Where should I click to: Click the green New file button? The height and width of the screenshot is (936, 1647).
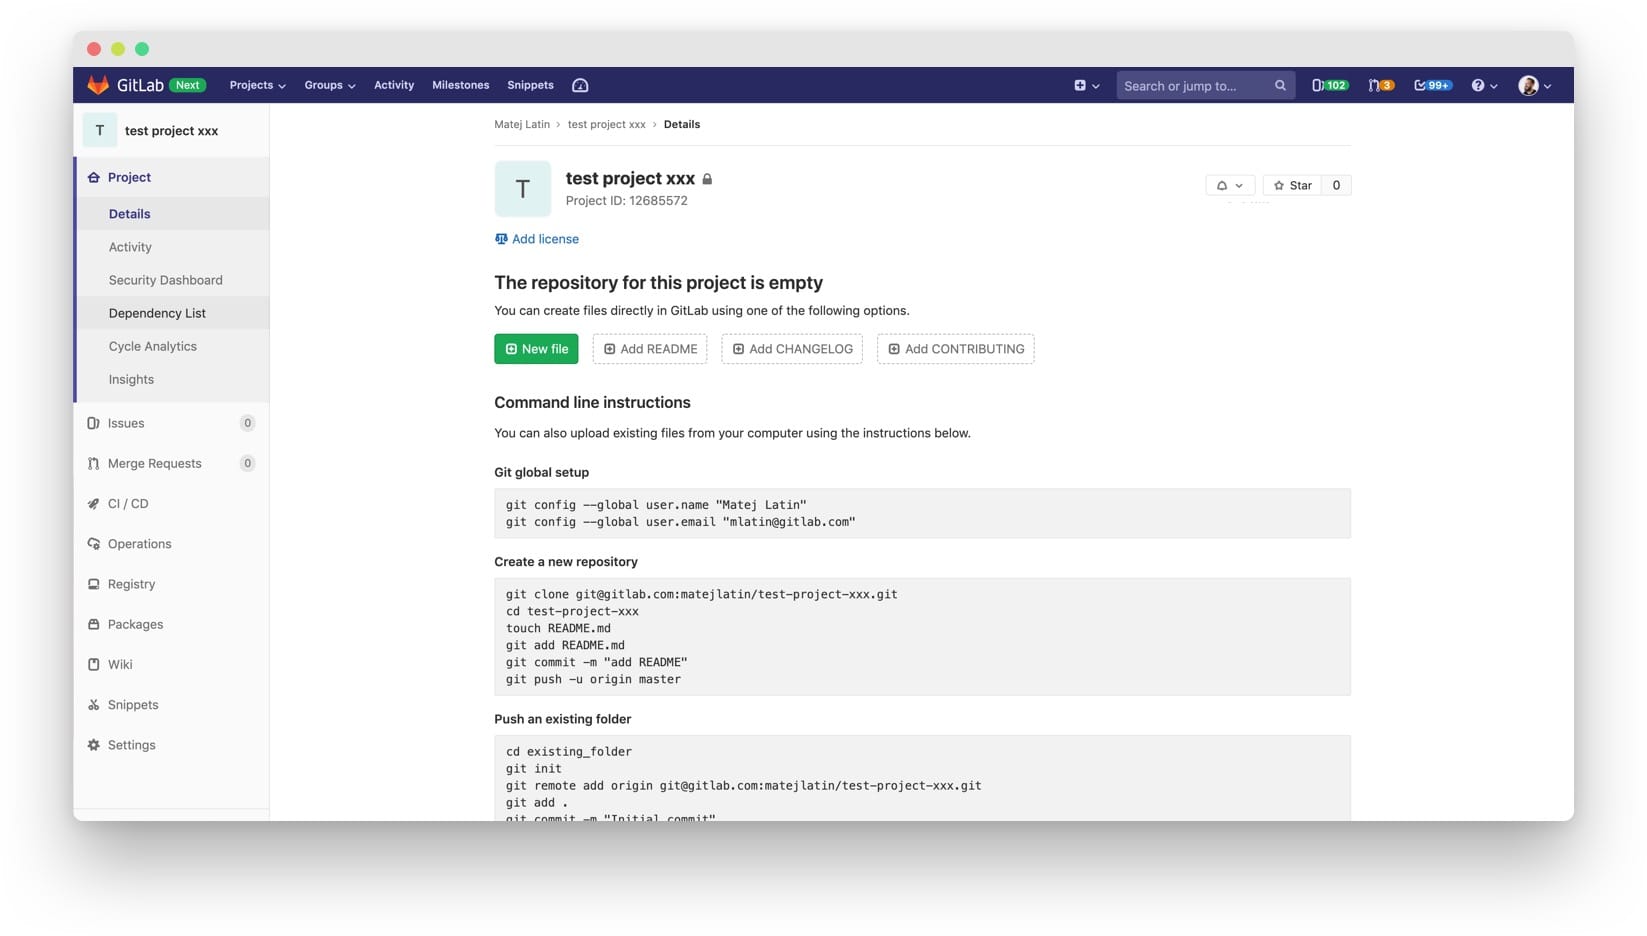click(536, 349)
